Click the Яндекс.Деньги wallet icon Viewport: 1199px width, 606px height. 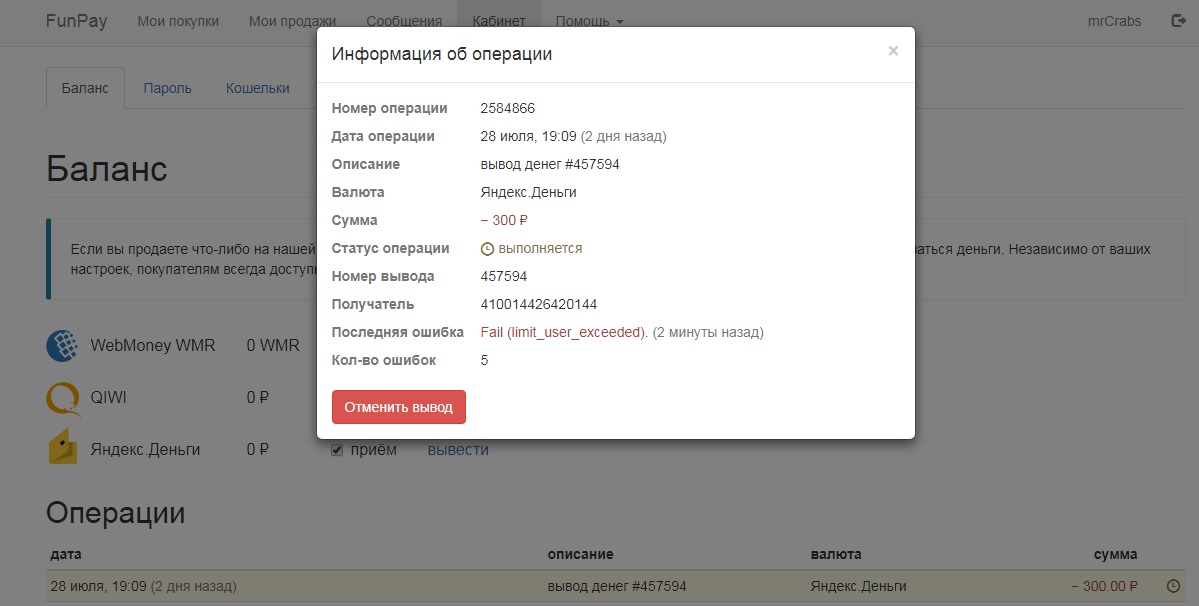coord(63,448)
